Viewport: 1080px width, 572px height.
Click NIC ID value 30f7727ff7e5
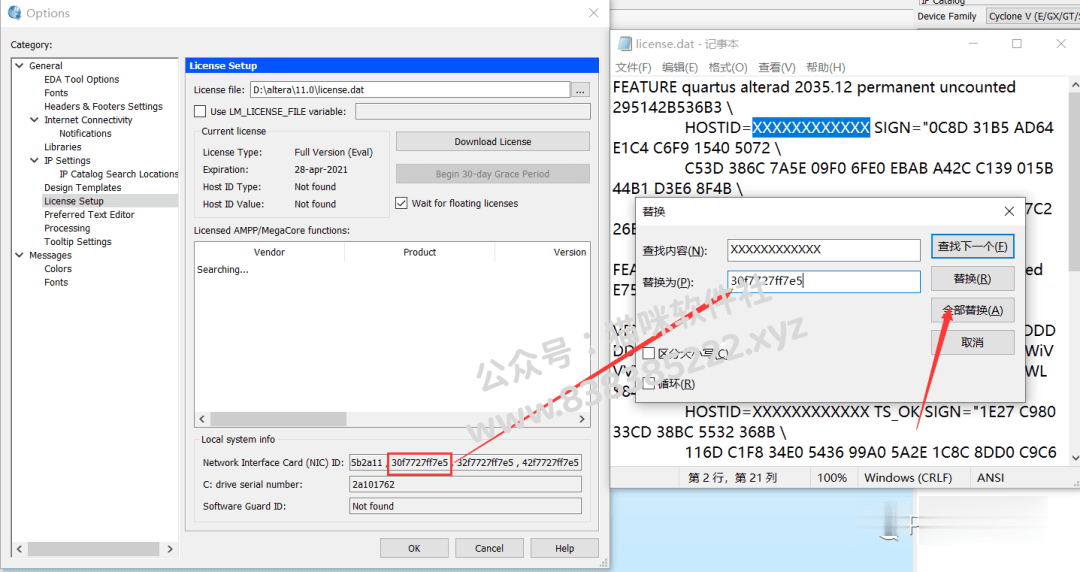click(419, 462)
